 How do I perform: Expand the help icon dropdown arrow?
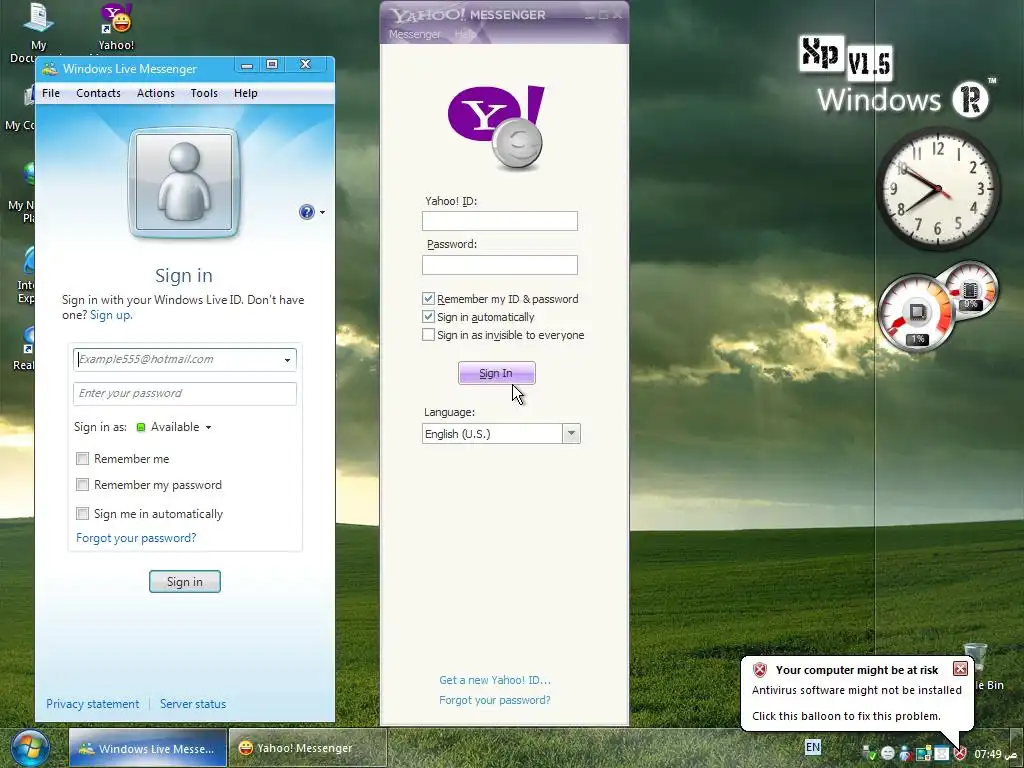[322, 212]
